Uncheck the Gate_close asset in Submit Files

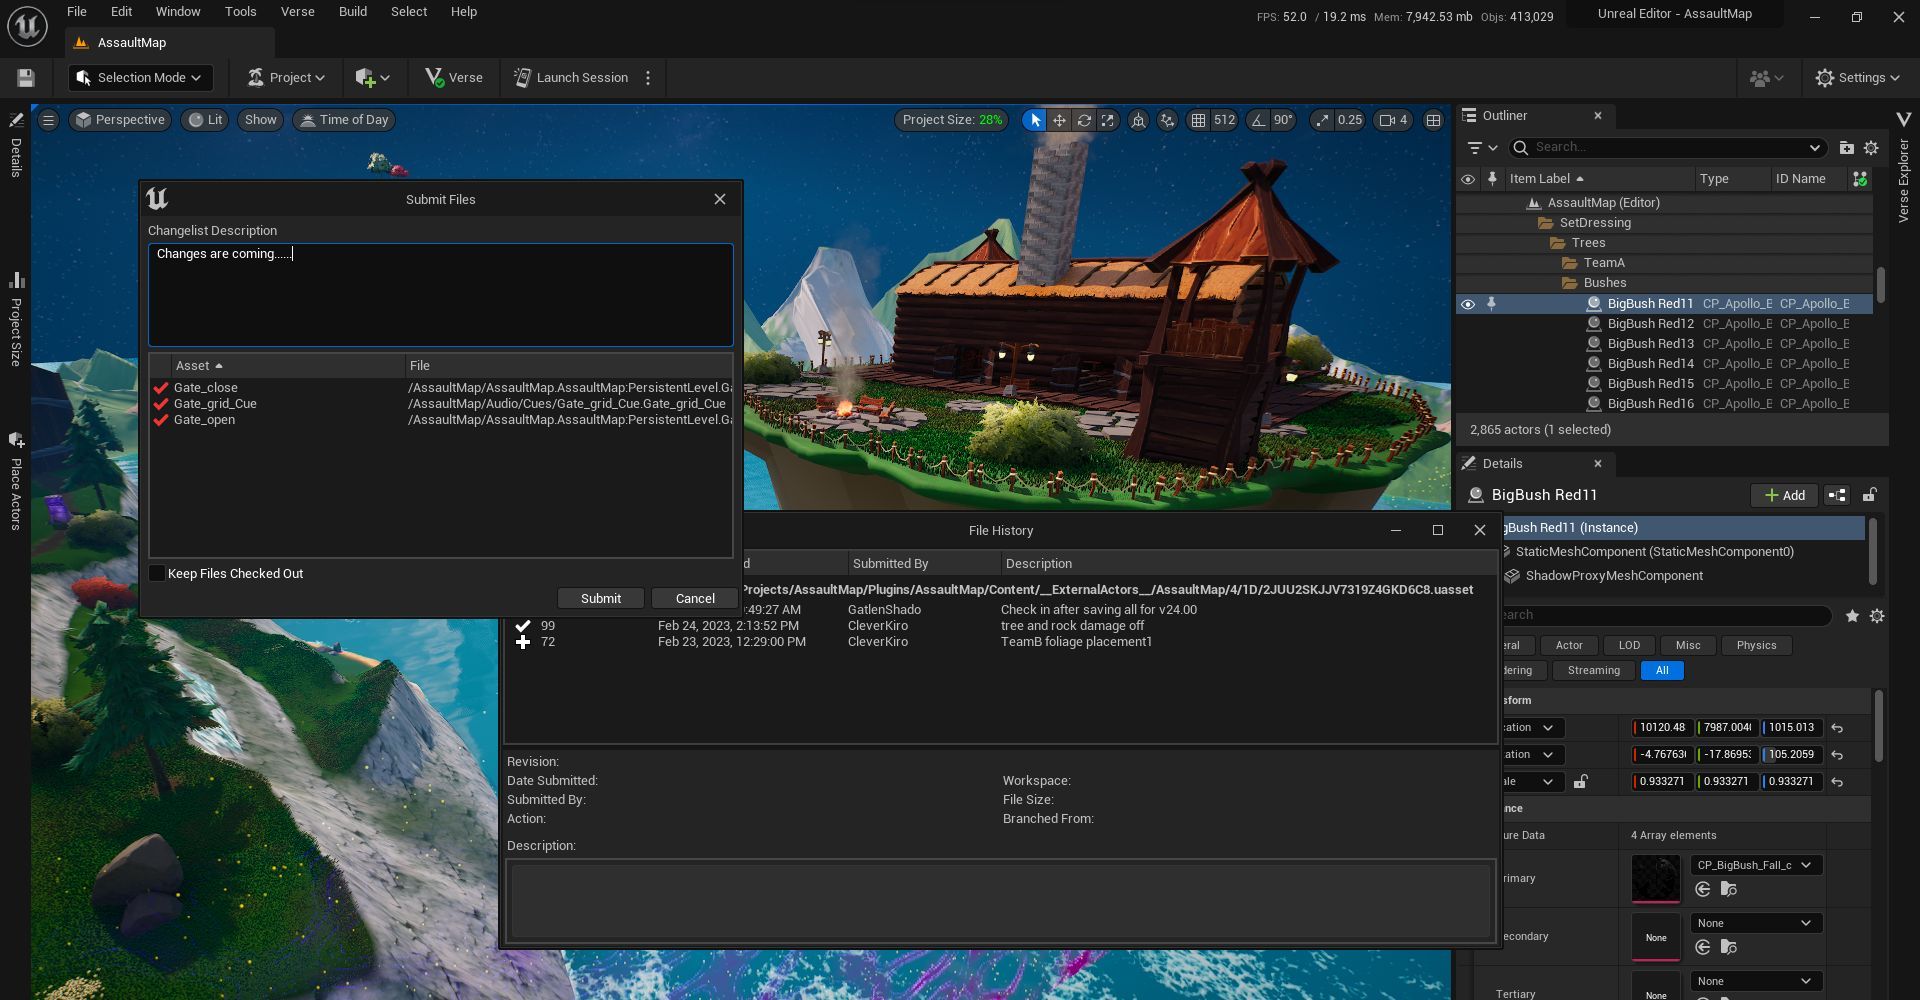tap(162, 388)
